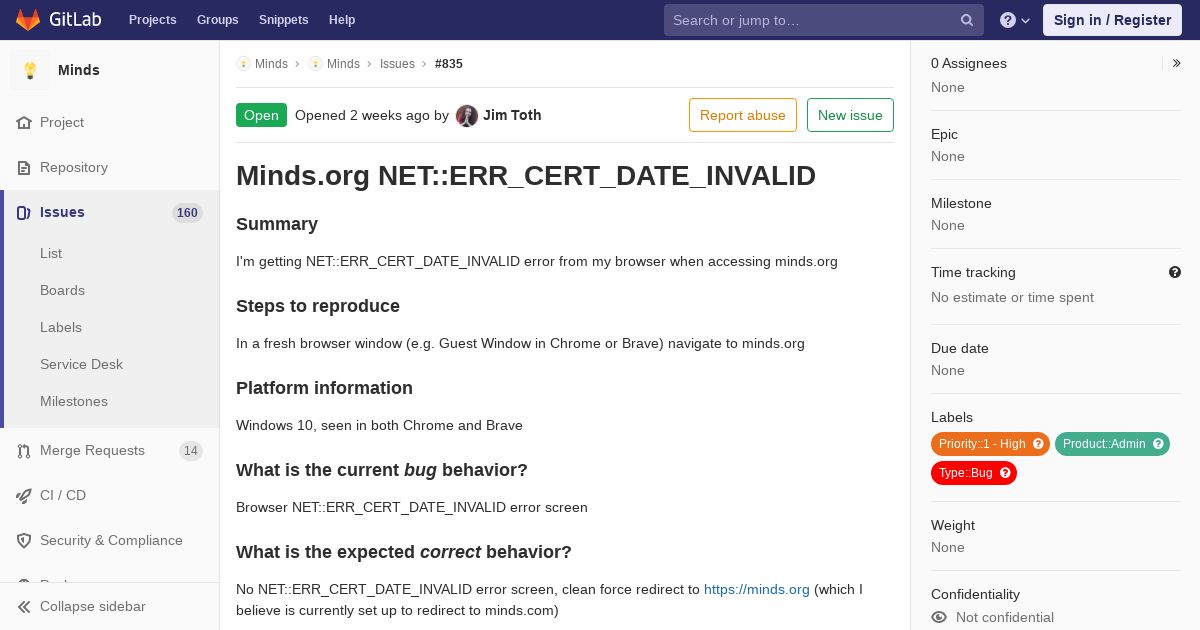Viewport: 1200px width, 630px height.
Task: Open the Repository sidebar item
Action: [110, 168]
